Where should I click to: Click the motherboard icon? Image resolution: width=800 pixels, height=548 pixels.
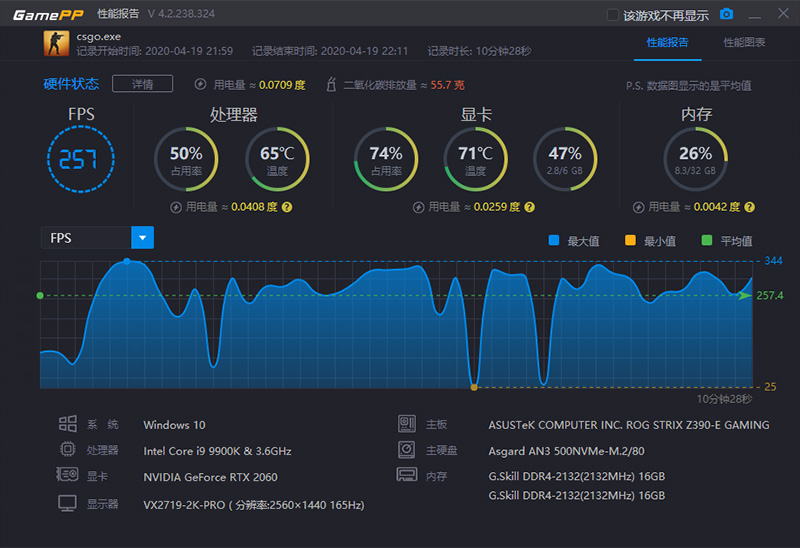pos(407,424)
